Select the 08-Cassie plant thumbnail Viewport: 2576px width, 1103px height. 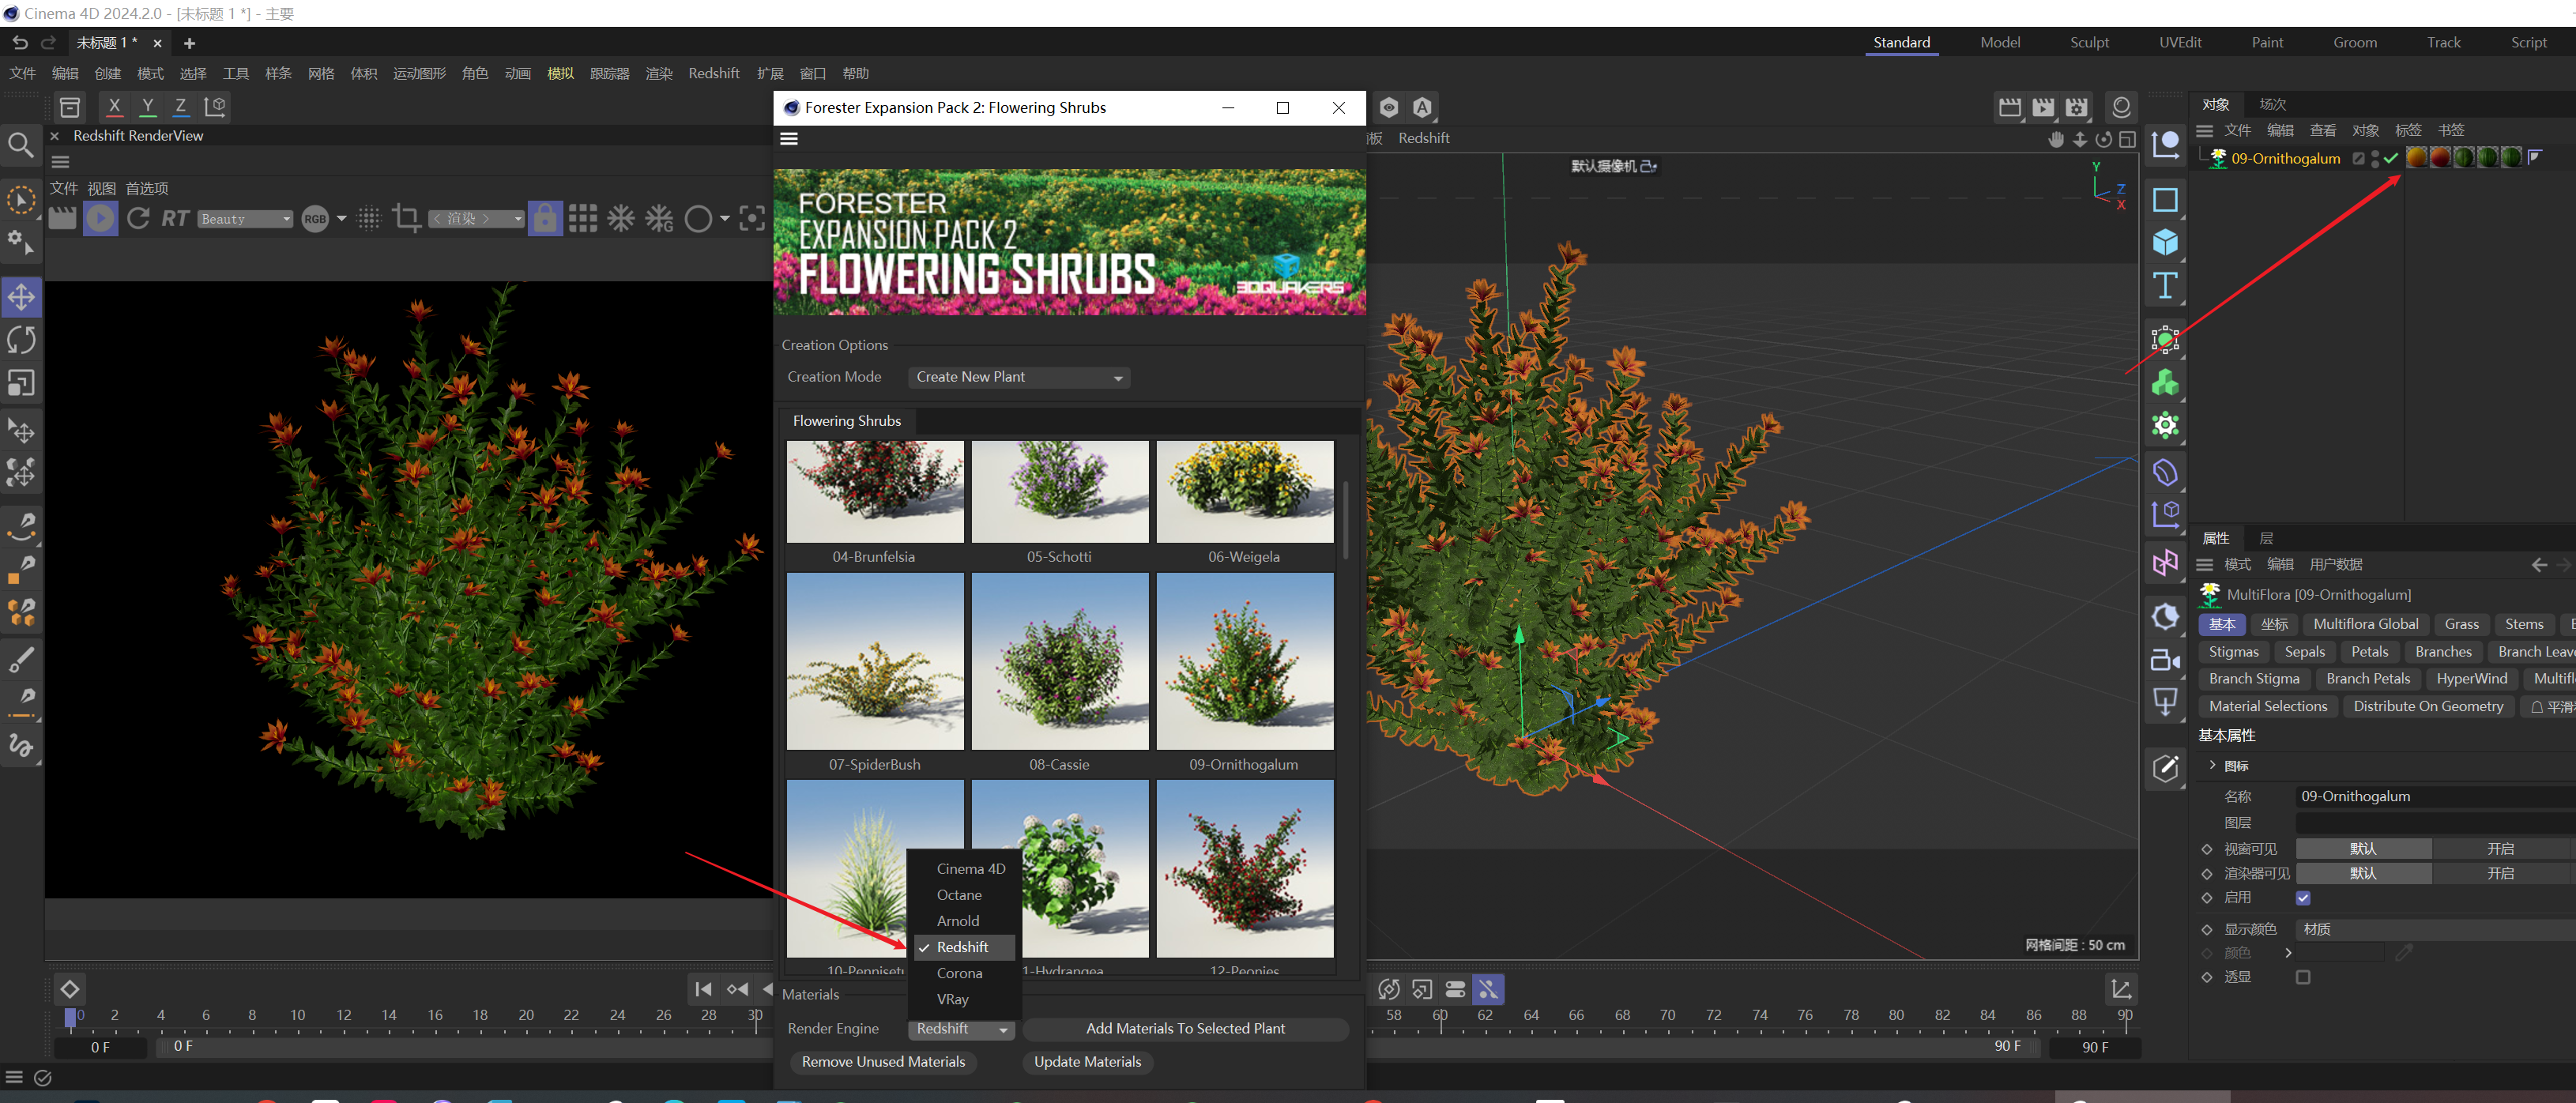coord(1059,661)
